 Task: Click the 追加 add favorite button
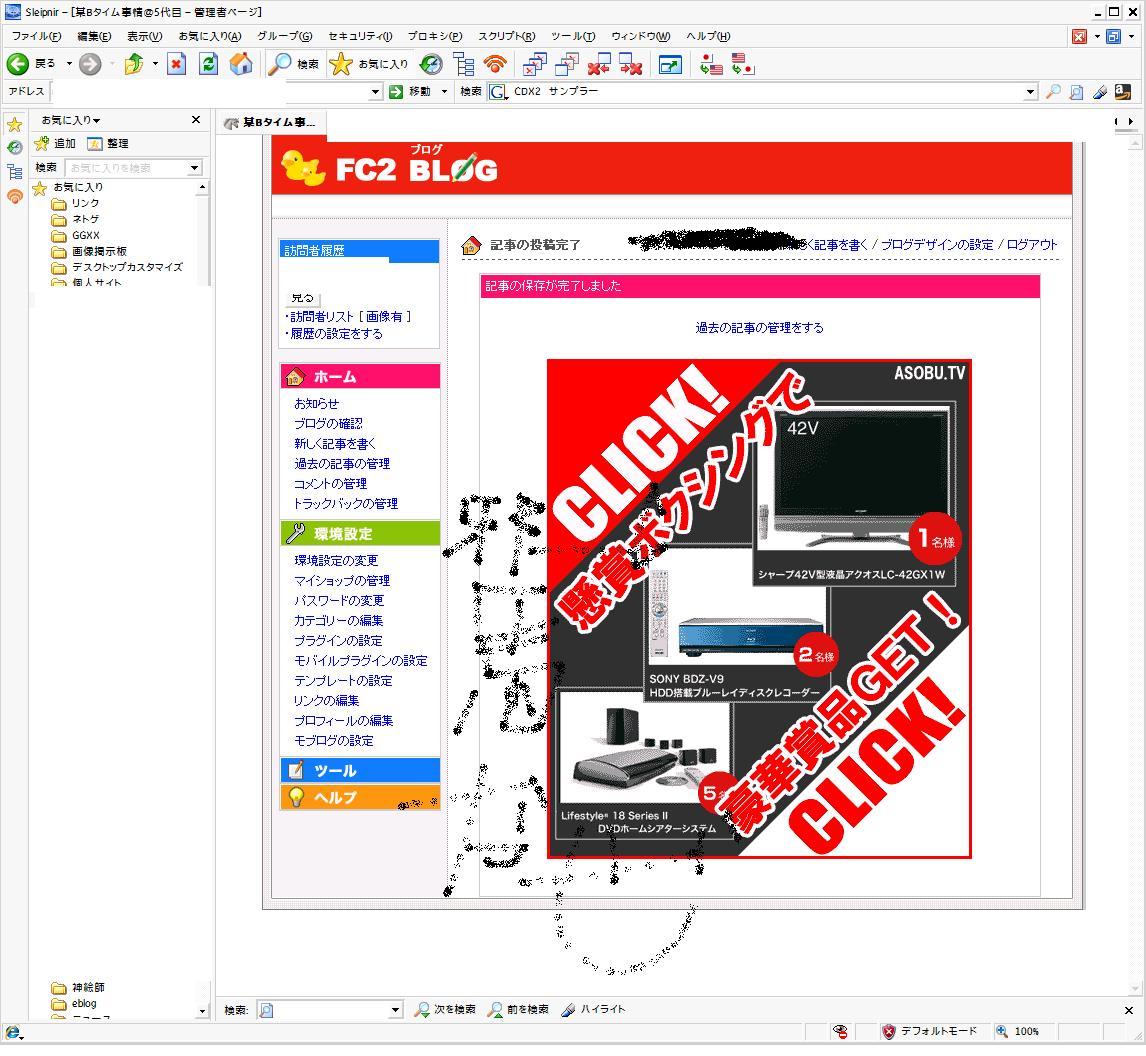coord(56,143)
